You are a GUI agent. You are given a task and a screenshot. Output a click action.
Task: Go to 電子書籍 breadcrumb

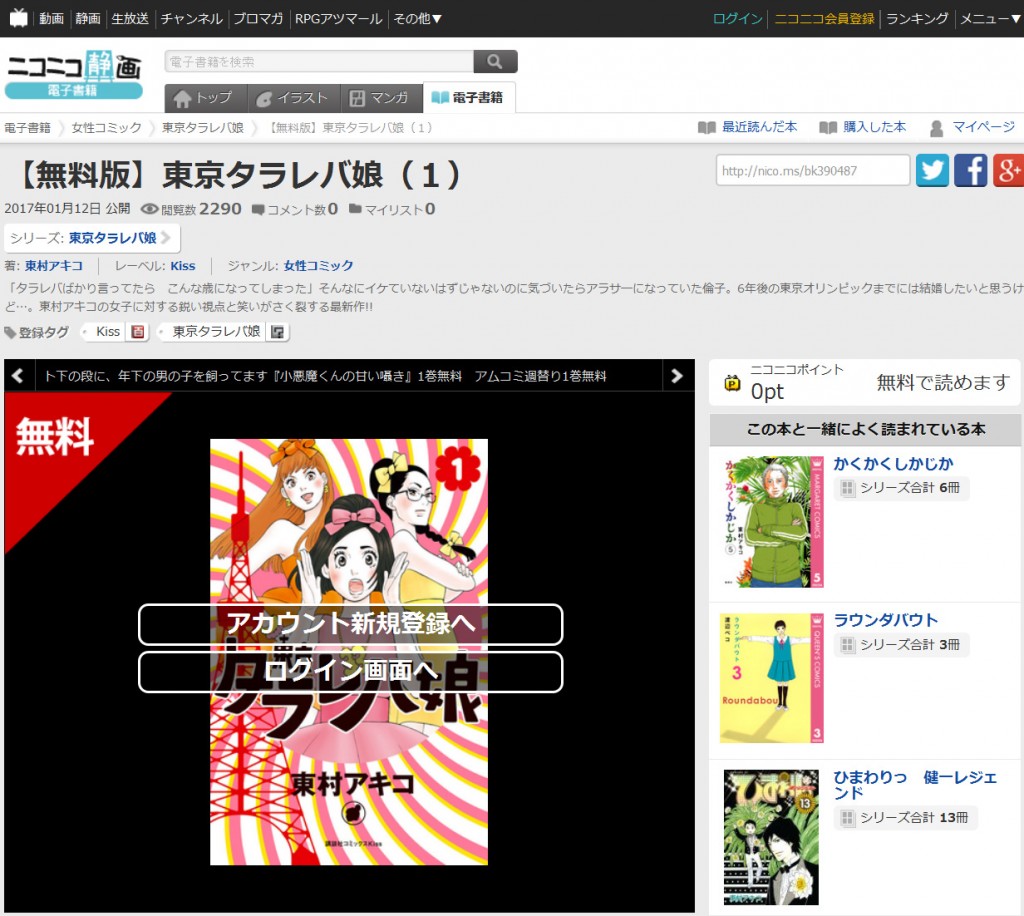point(27,127)
